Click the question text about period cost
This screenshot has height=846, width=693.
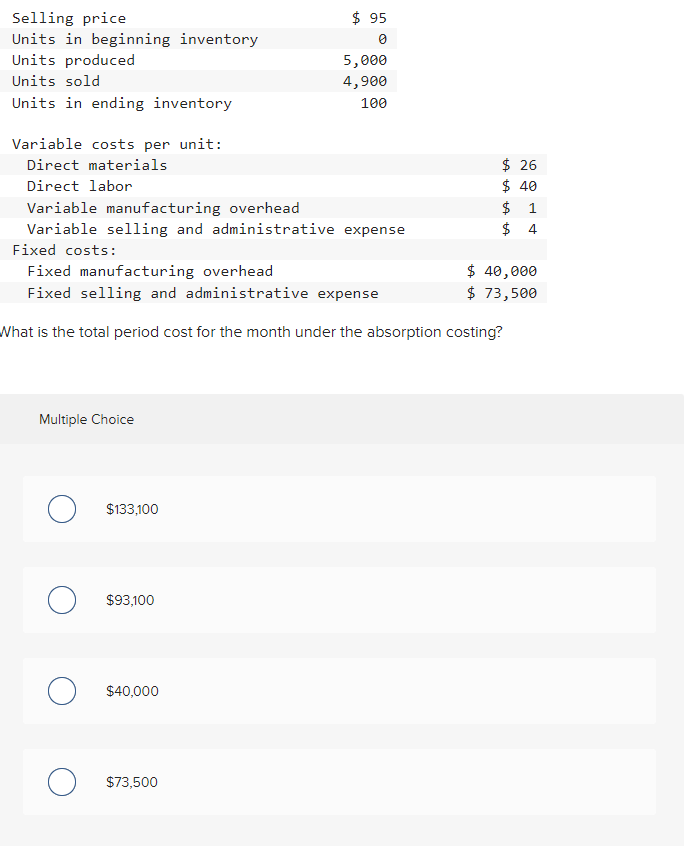(x=253, y=331)
